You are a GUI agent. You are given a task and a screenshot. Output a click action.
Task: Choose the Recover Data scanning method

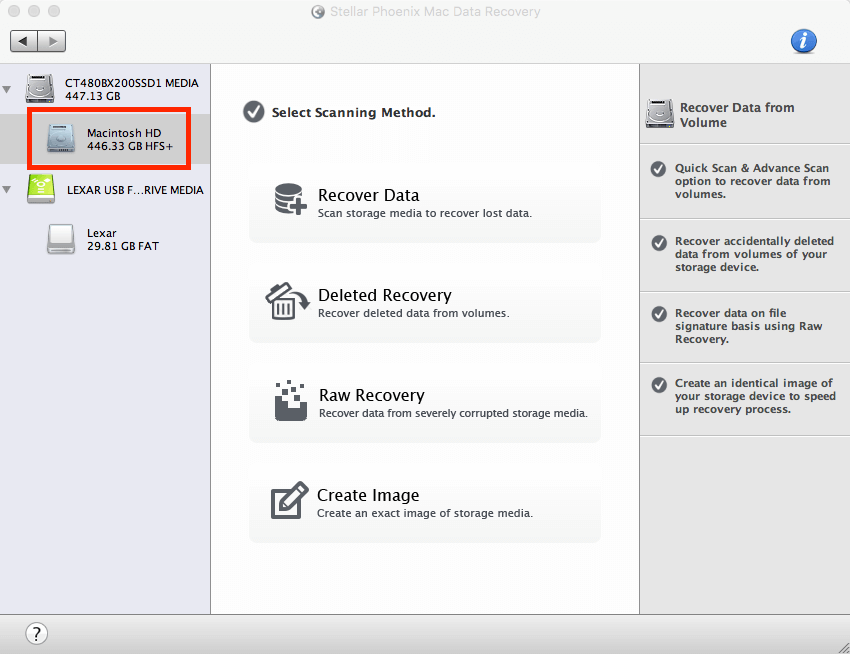click(424, 203)
